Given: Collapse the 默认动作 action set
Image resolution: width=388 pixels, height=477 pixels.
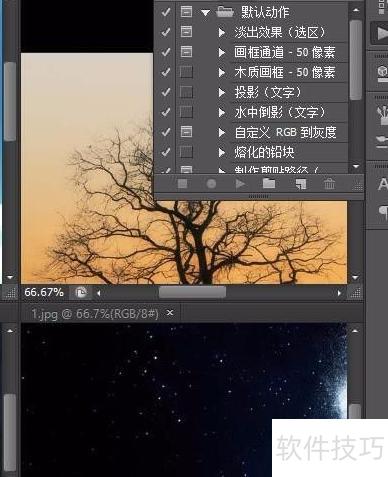Looking at the screenshot, I should 205,13.
